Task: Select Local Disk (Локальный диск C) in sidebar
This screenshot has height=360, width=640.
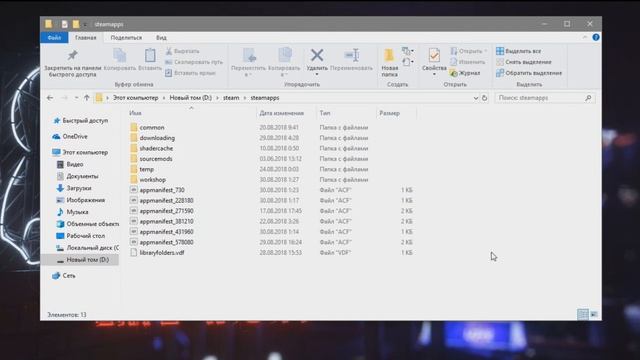Action: pos(88,248)
